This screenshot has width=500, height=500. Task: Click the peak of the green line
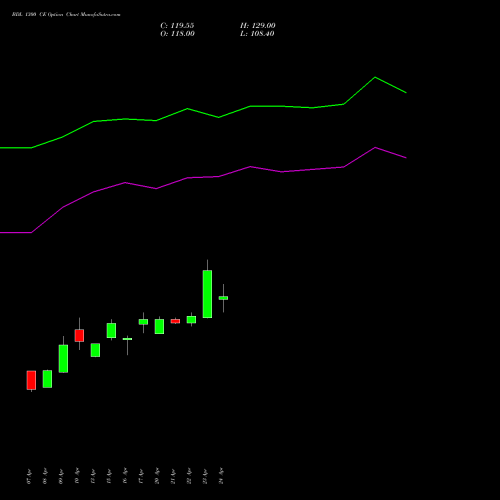[375, 77]
